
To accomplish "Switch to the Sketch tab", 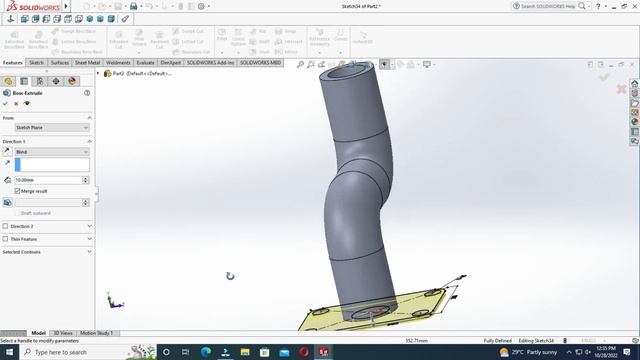I will click(36, 63).
